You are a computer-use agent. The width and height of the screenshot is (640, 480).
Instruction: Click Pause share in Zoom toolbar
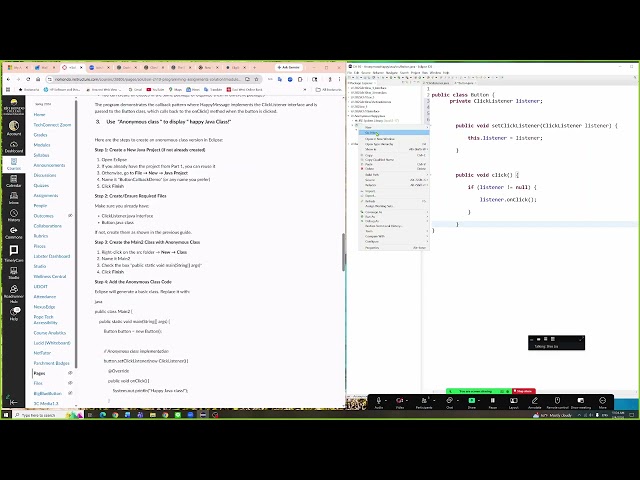coord(493,402)
